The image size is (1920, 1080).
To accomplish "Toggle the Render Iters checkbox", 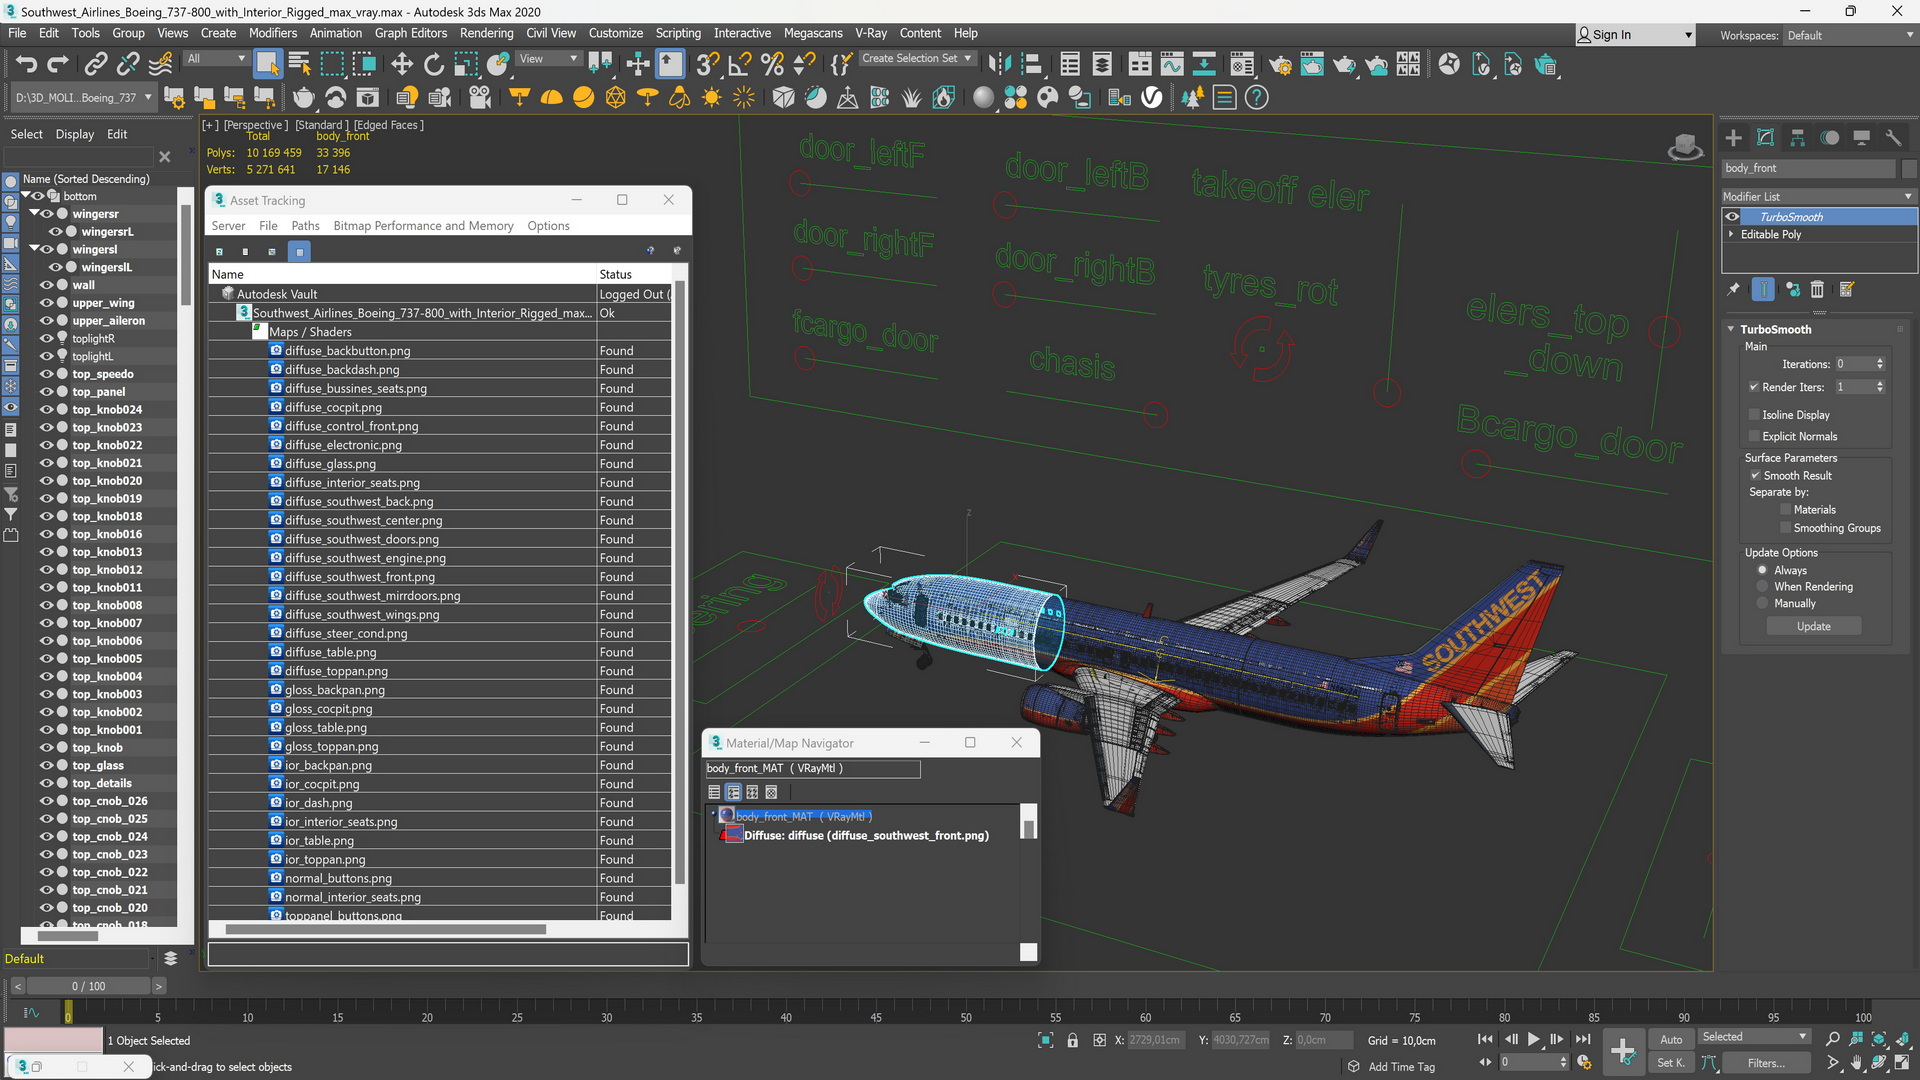I will (1754, 387).
